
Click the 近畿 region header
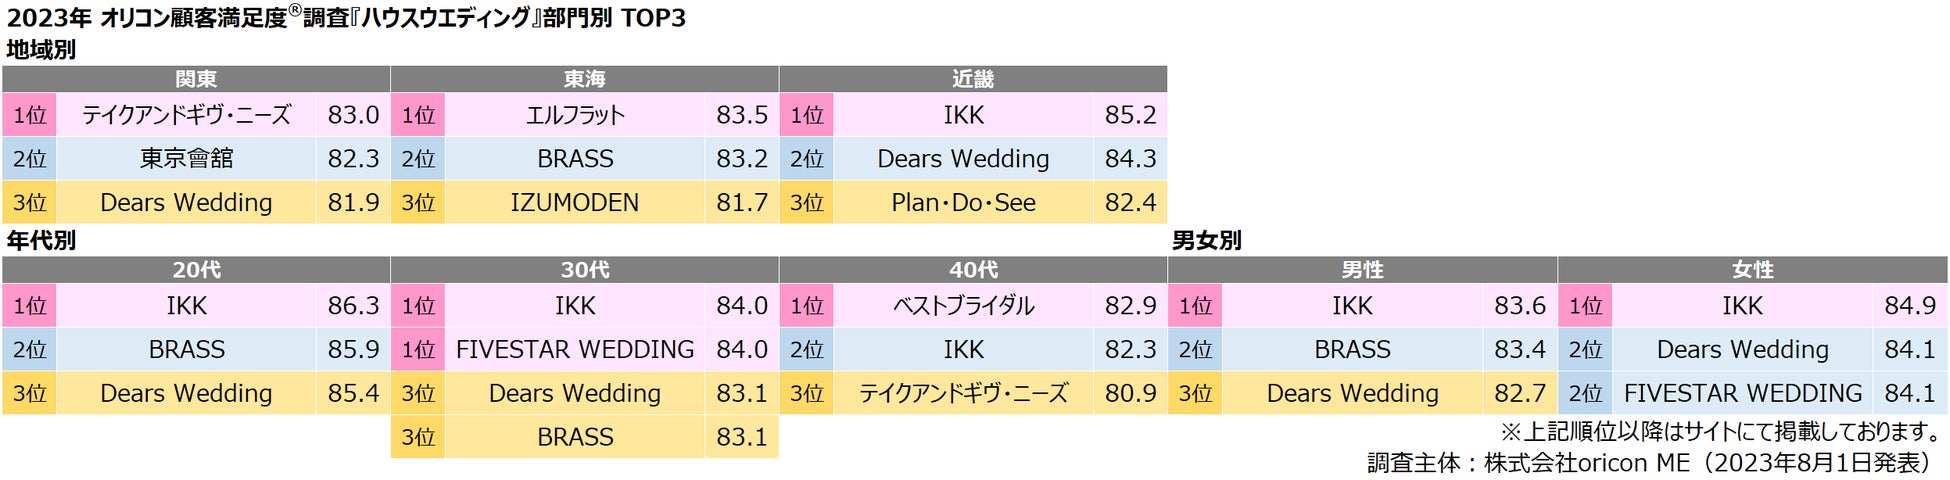pos(972,79)
